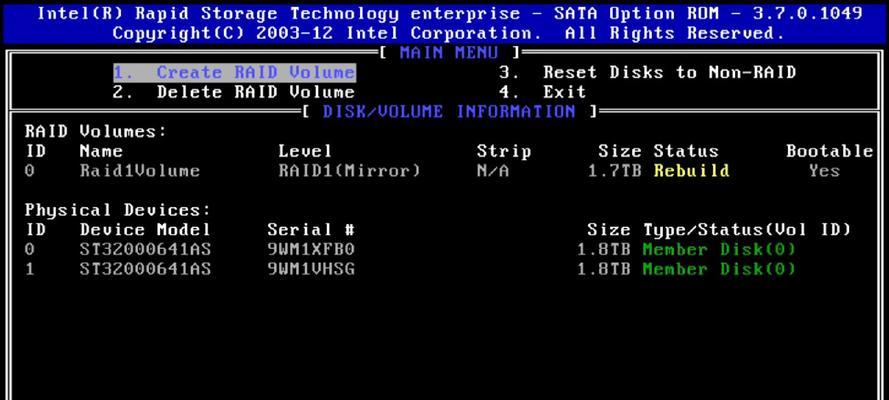Click the MAIN MENU section title
This screenshot has height=400, width=889.
pyautogui.click(x=449, y=53)
